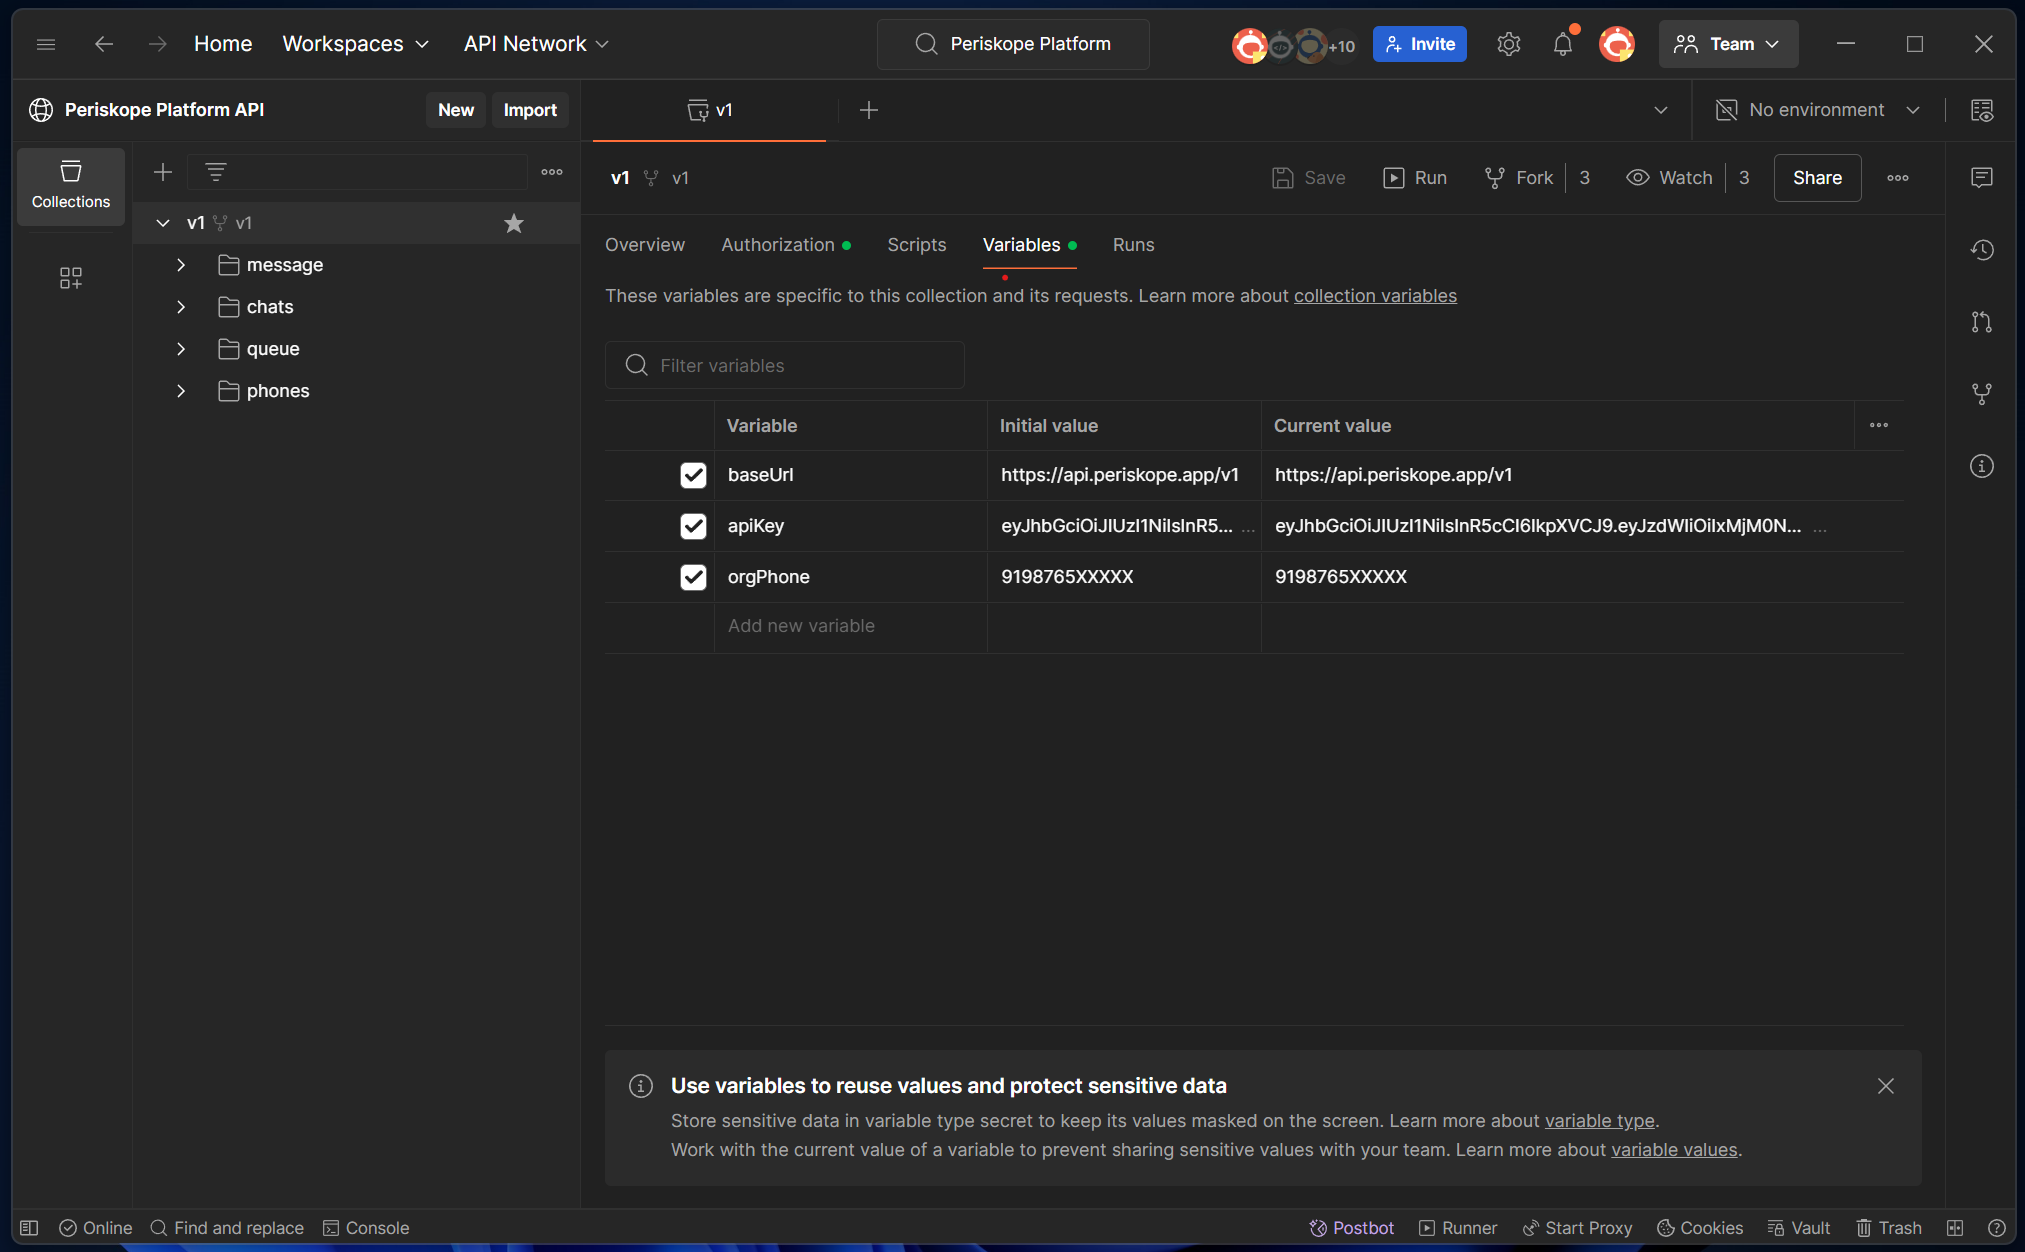Image resolution: width=2025 pixels, height=1252 pixels.
Task: Switch to the Overview tab
Action: (x=645, y=245)
